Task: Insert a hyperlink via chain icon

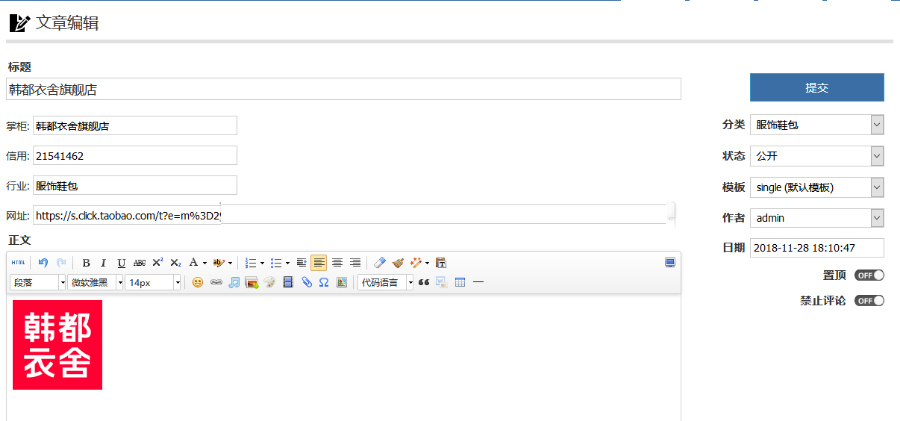Action: click(x=216, y=283)
